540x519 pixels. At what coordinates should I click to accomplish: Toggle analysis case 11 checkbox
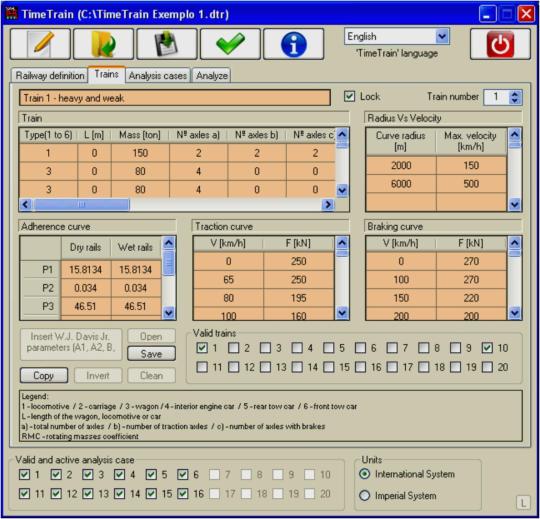(24, 494)
